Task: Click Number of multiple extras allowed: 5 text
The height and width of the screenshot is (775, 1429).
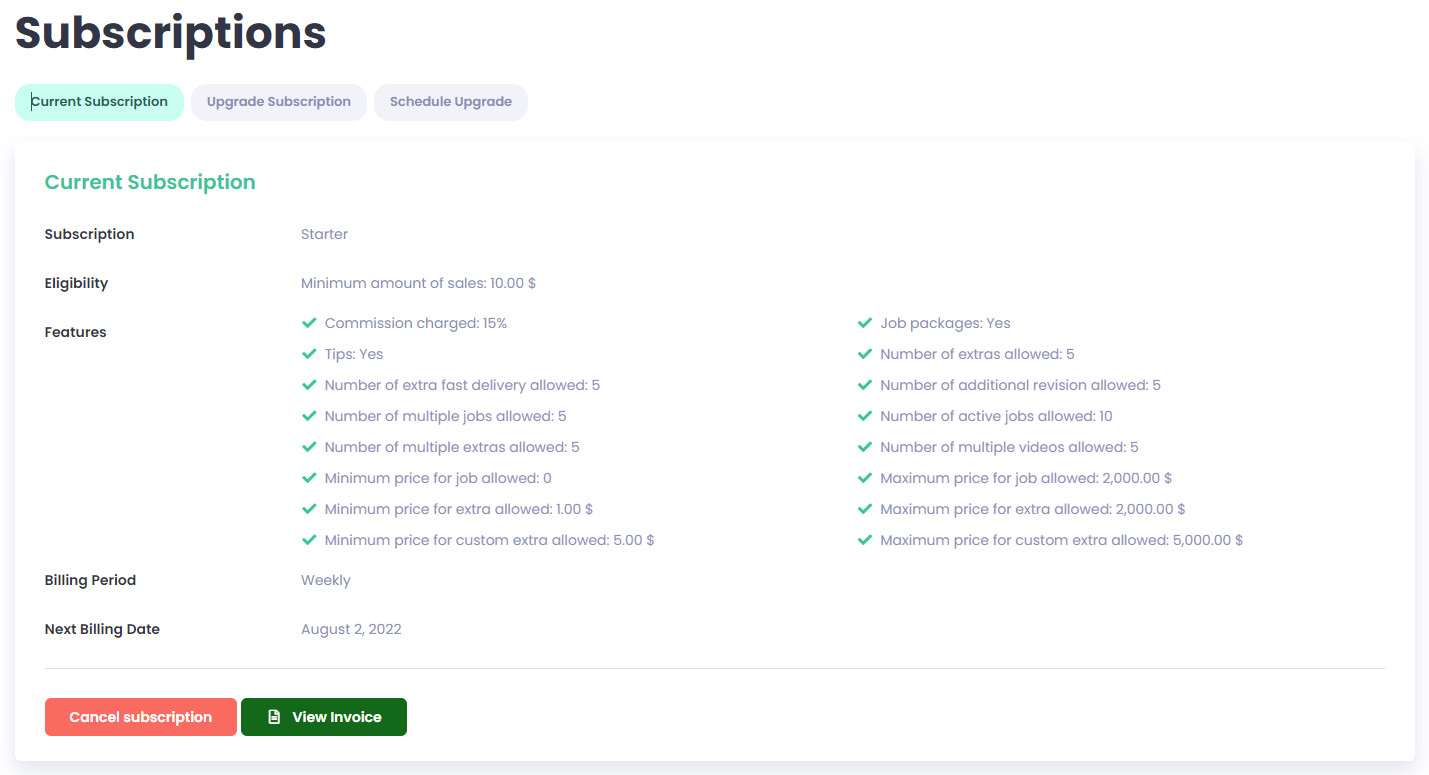Action: click(452, 447)
